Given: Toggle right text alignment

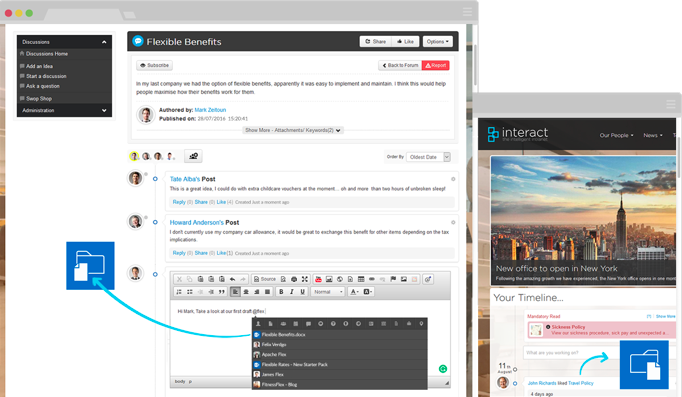Looking at the screenshot, I should click(x=257, y=292).
